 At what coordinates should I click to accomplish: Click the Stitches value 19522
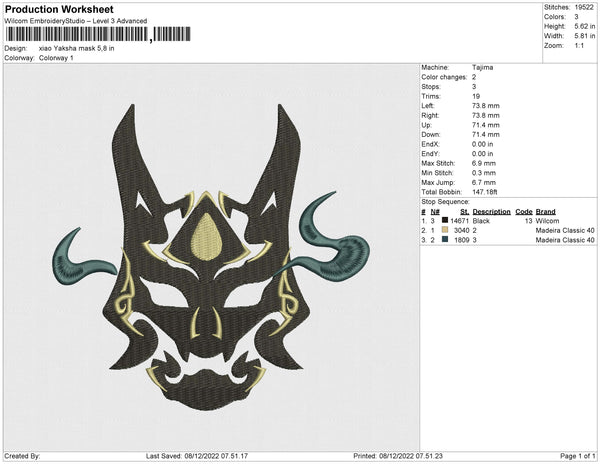pyautogui.click(x=584, y=7)
